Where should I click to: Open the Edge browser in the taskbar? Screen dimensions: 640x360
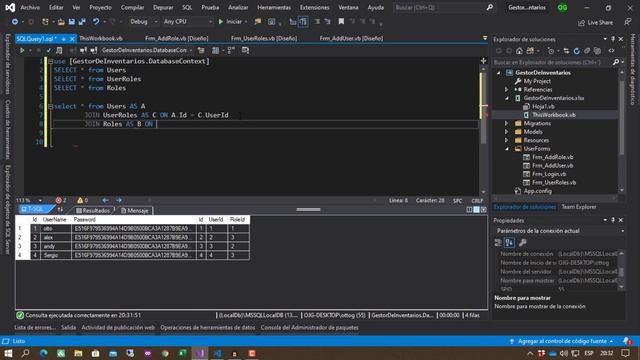point(44,353)
